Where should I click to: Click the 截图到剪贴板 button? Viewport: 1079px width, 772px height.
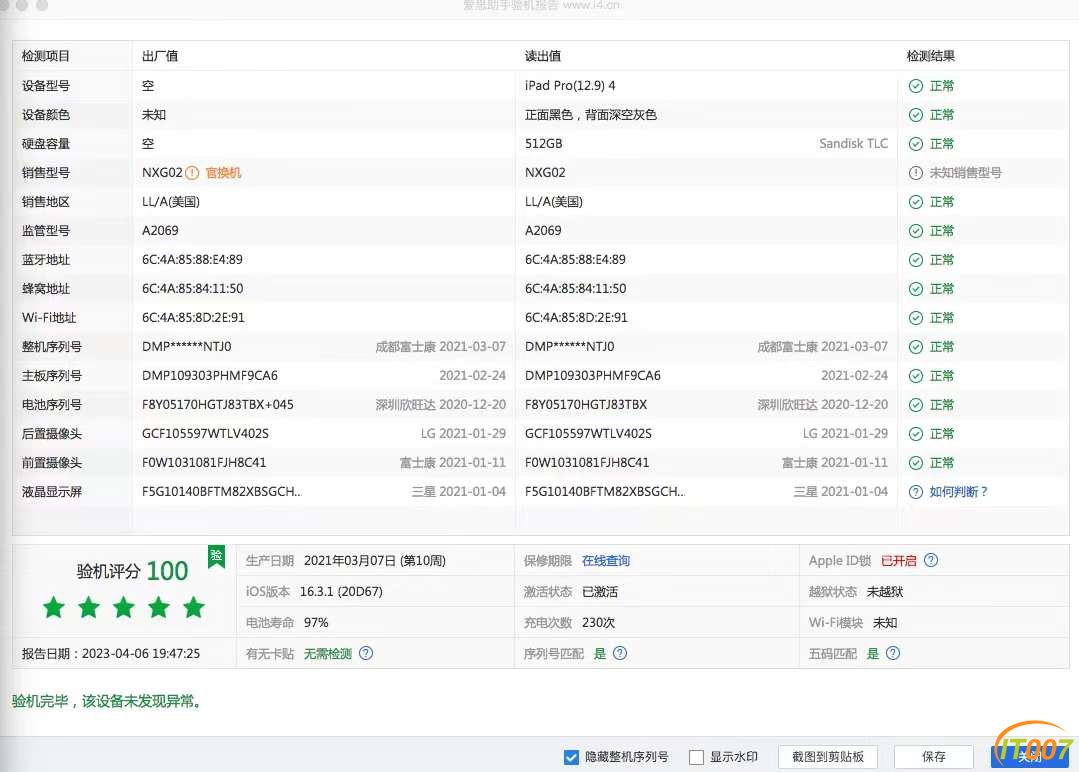(x=828, y=757)
